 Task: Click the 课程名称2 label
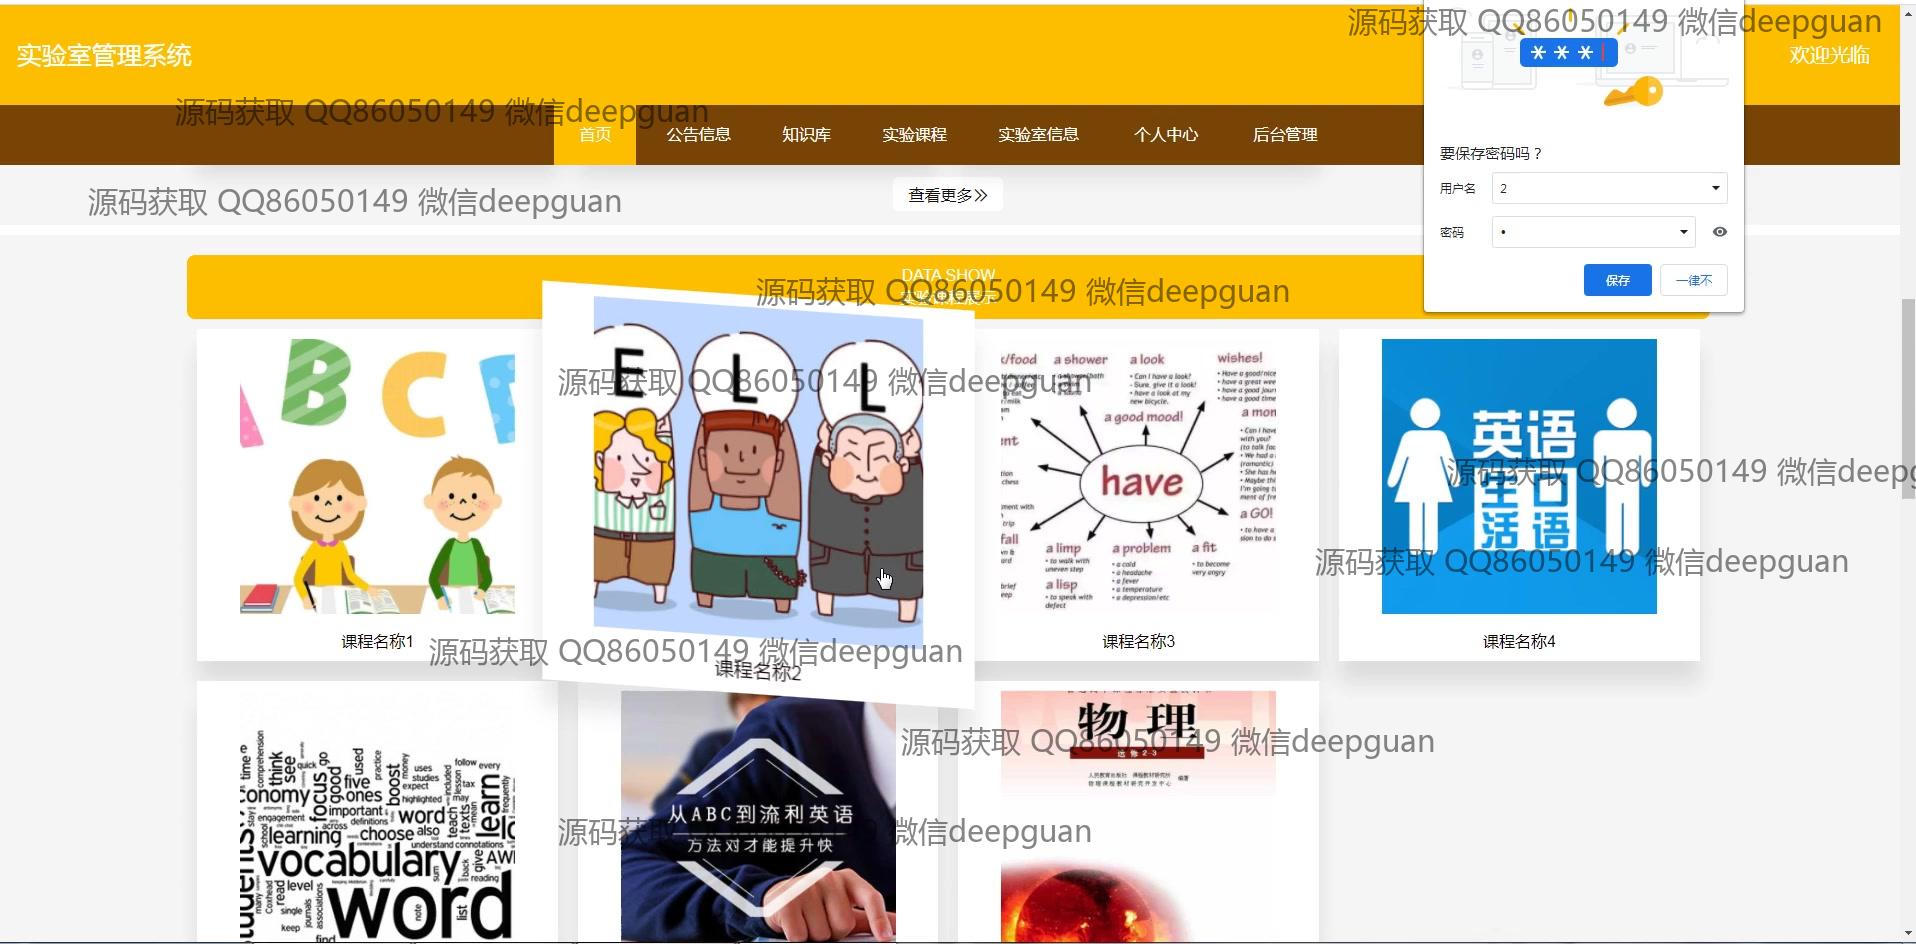pos(758,672)
